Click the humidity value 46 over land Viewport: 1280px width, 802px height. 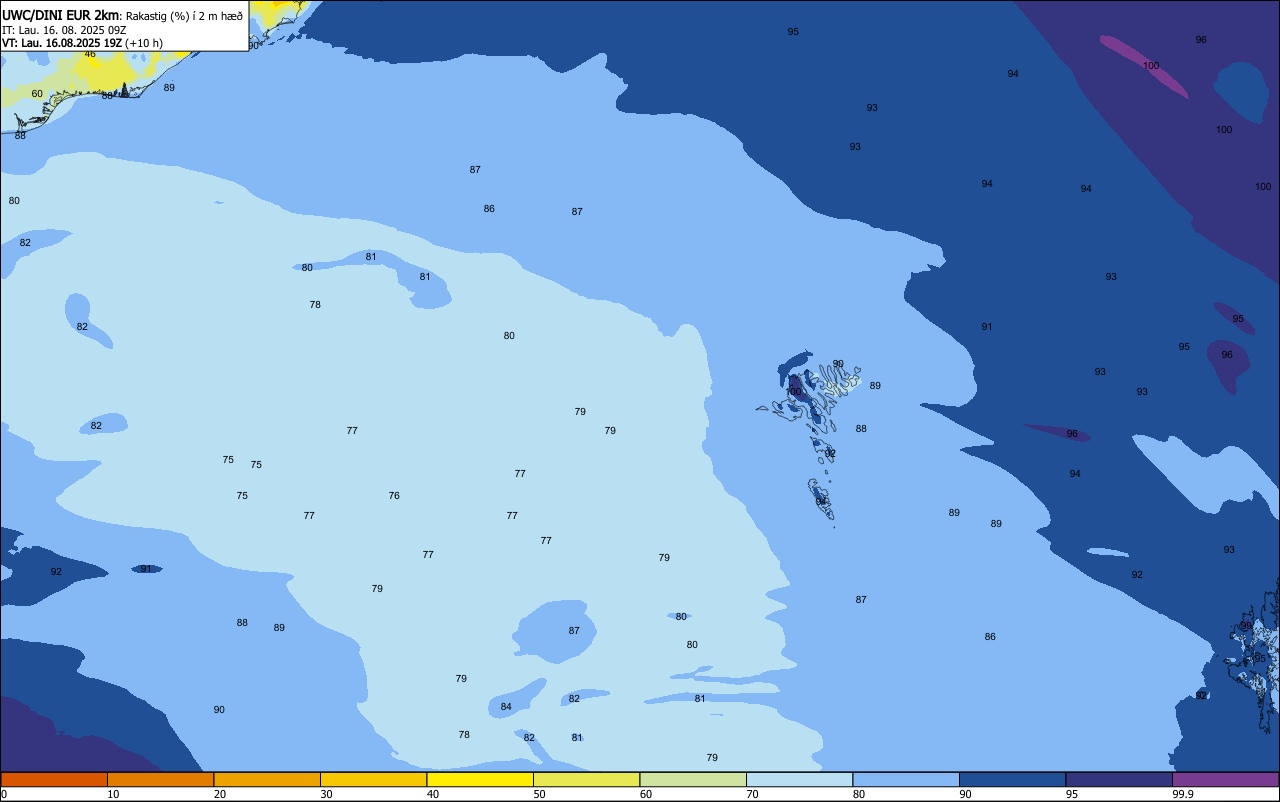(90, 54)
